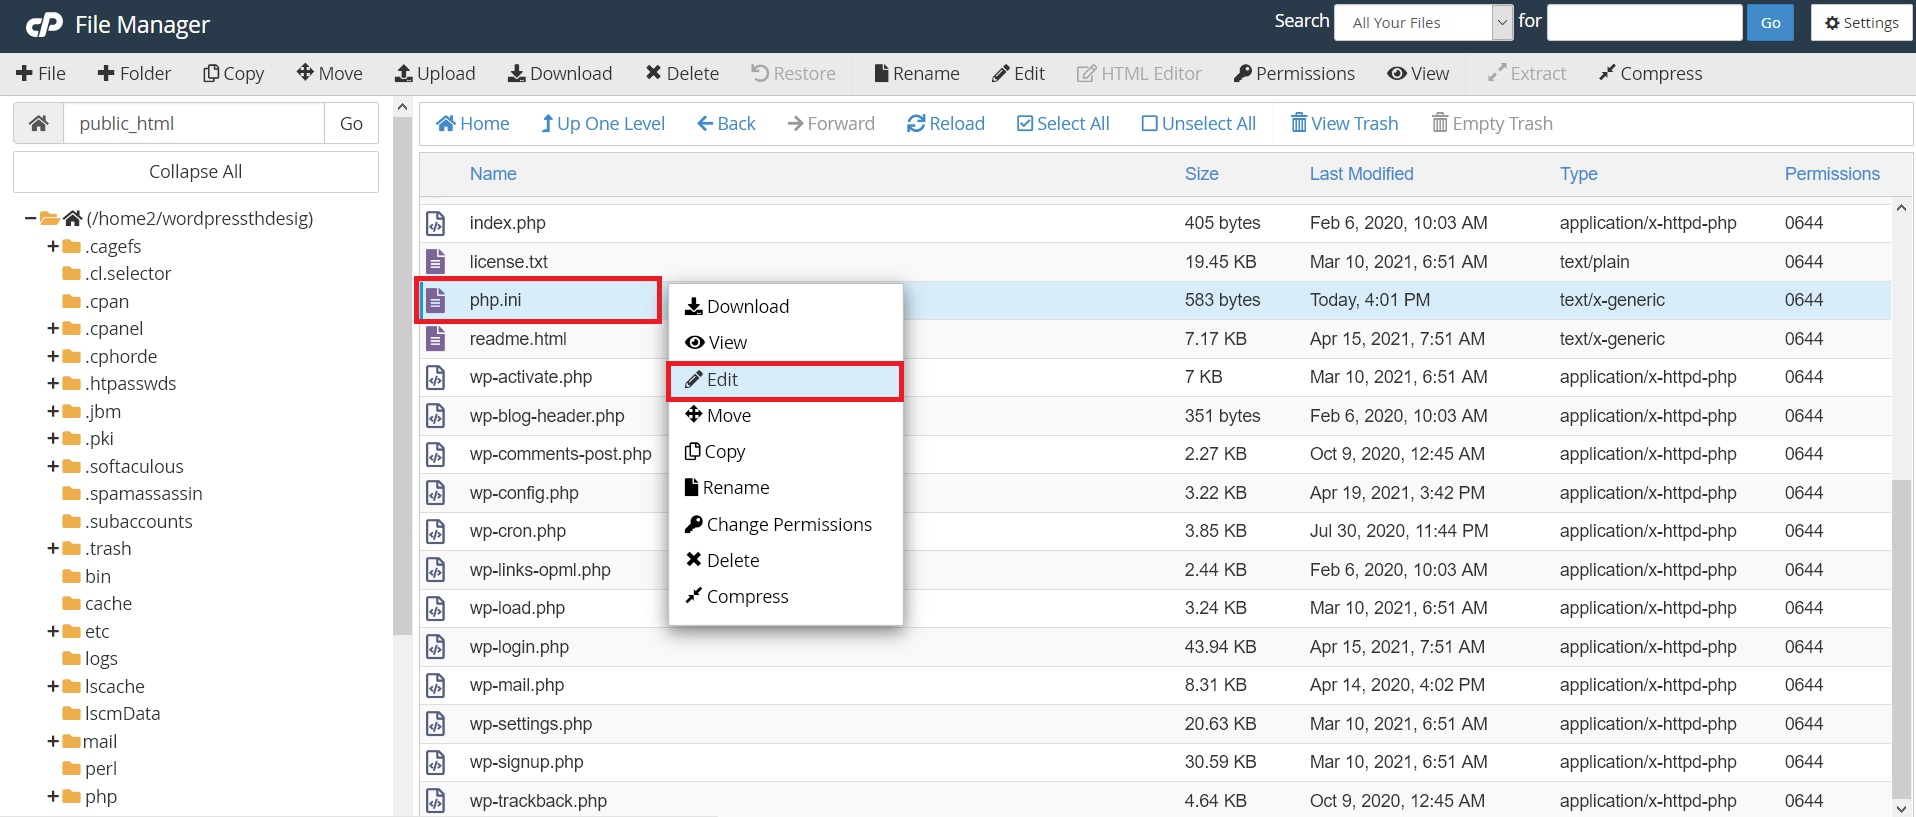Click the Compress toolbar icon
This screenshot has height=817, width=1916.
pyautogui.click(x=1607, y=73)
